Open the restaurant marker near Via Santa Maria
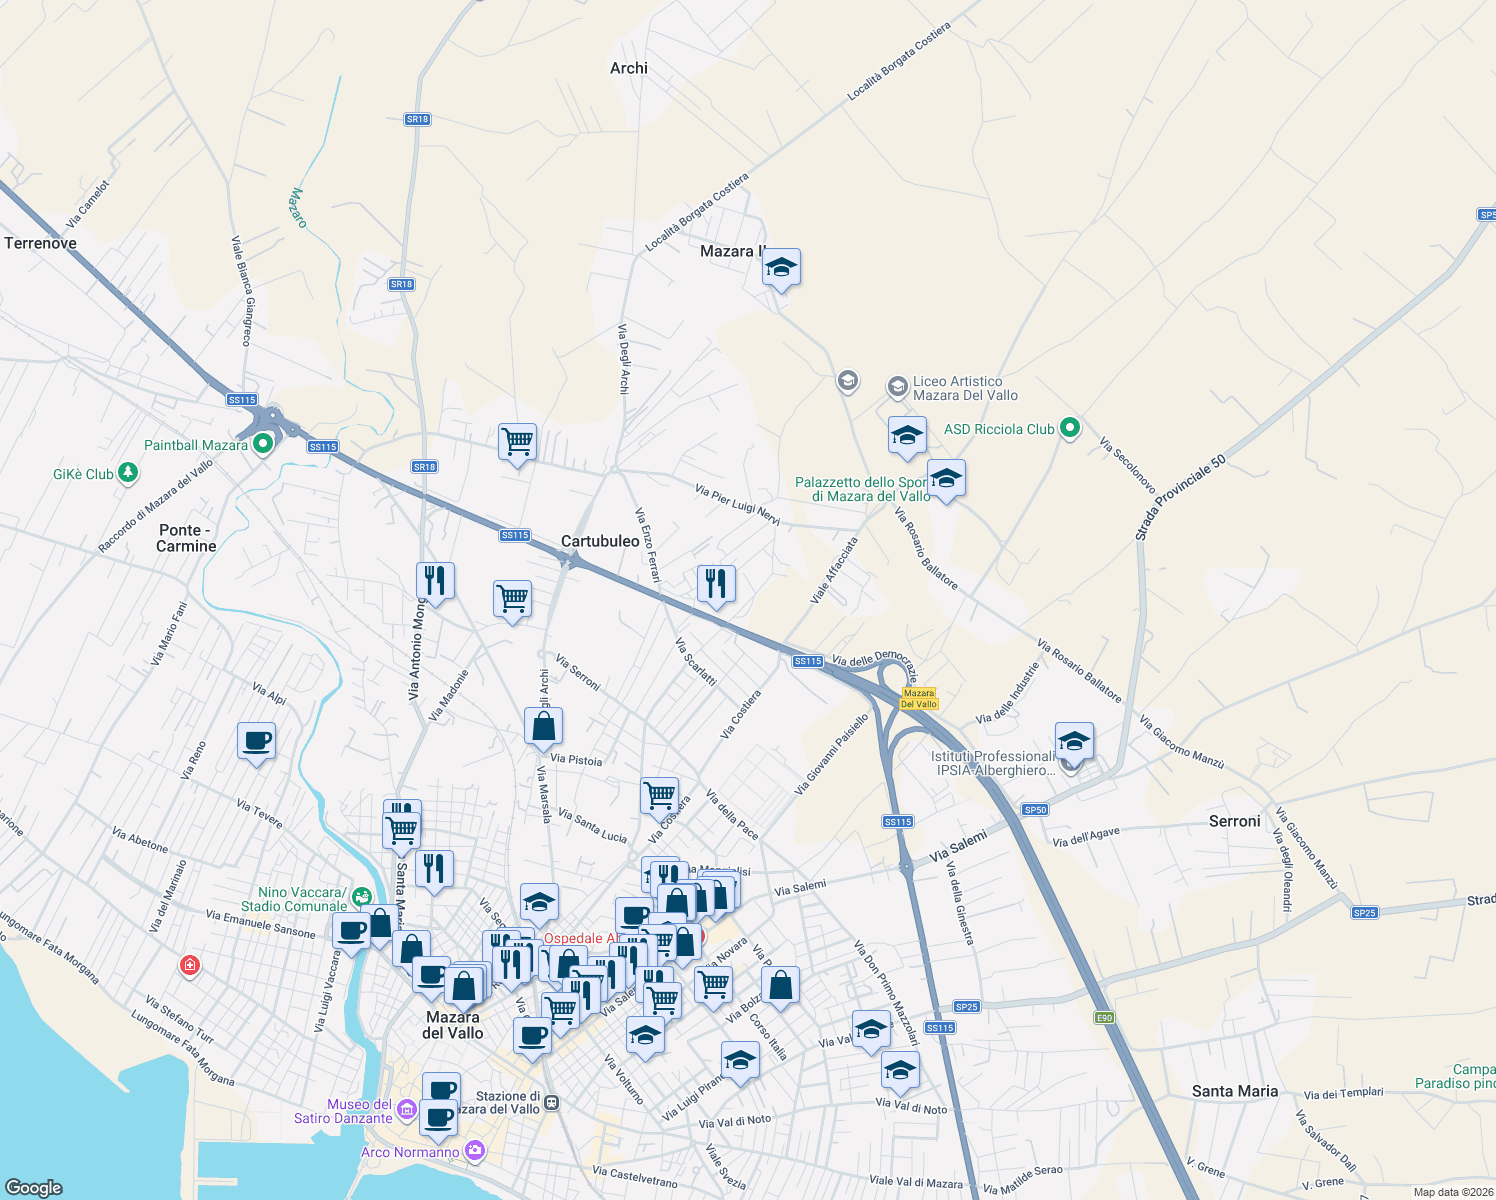The width and height of the screenshot is (1496, 1200). (x=434, y=869)
